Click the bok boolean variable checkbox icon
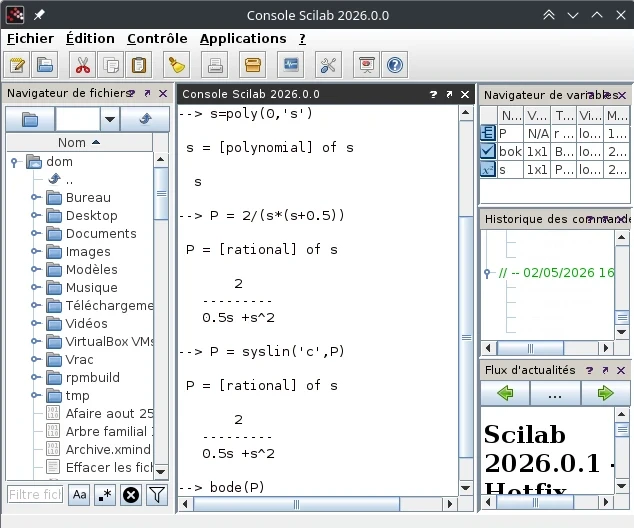 point(488,151)
